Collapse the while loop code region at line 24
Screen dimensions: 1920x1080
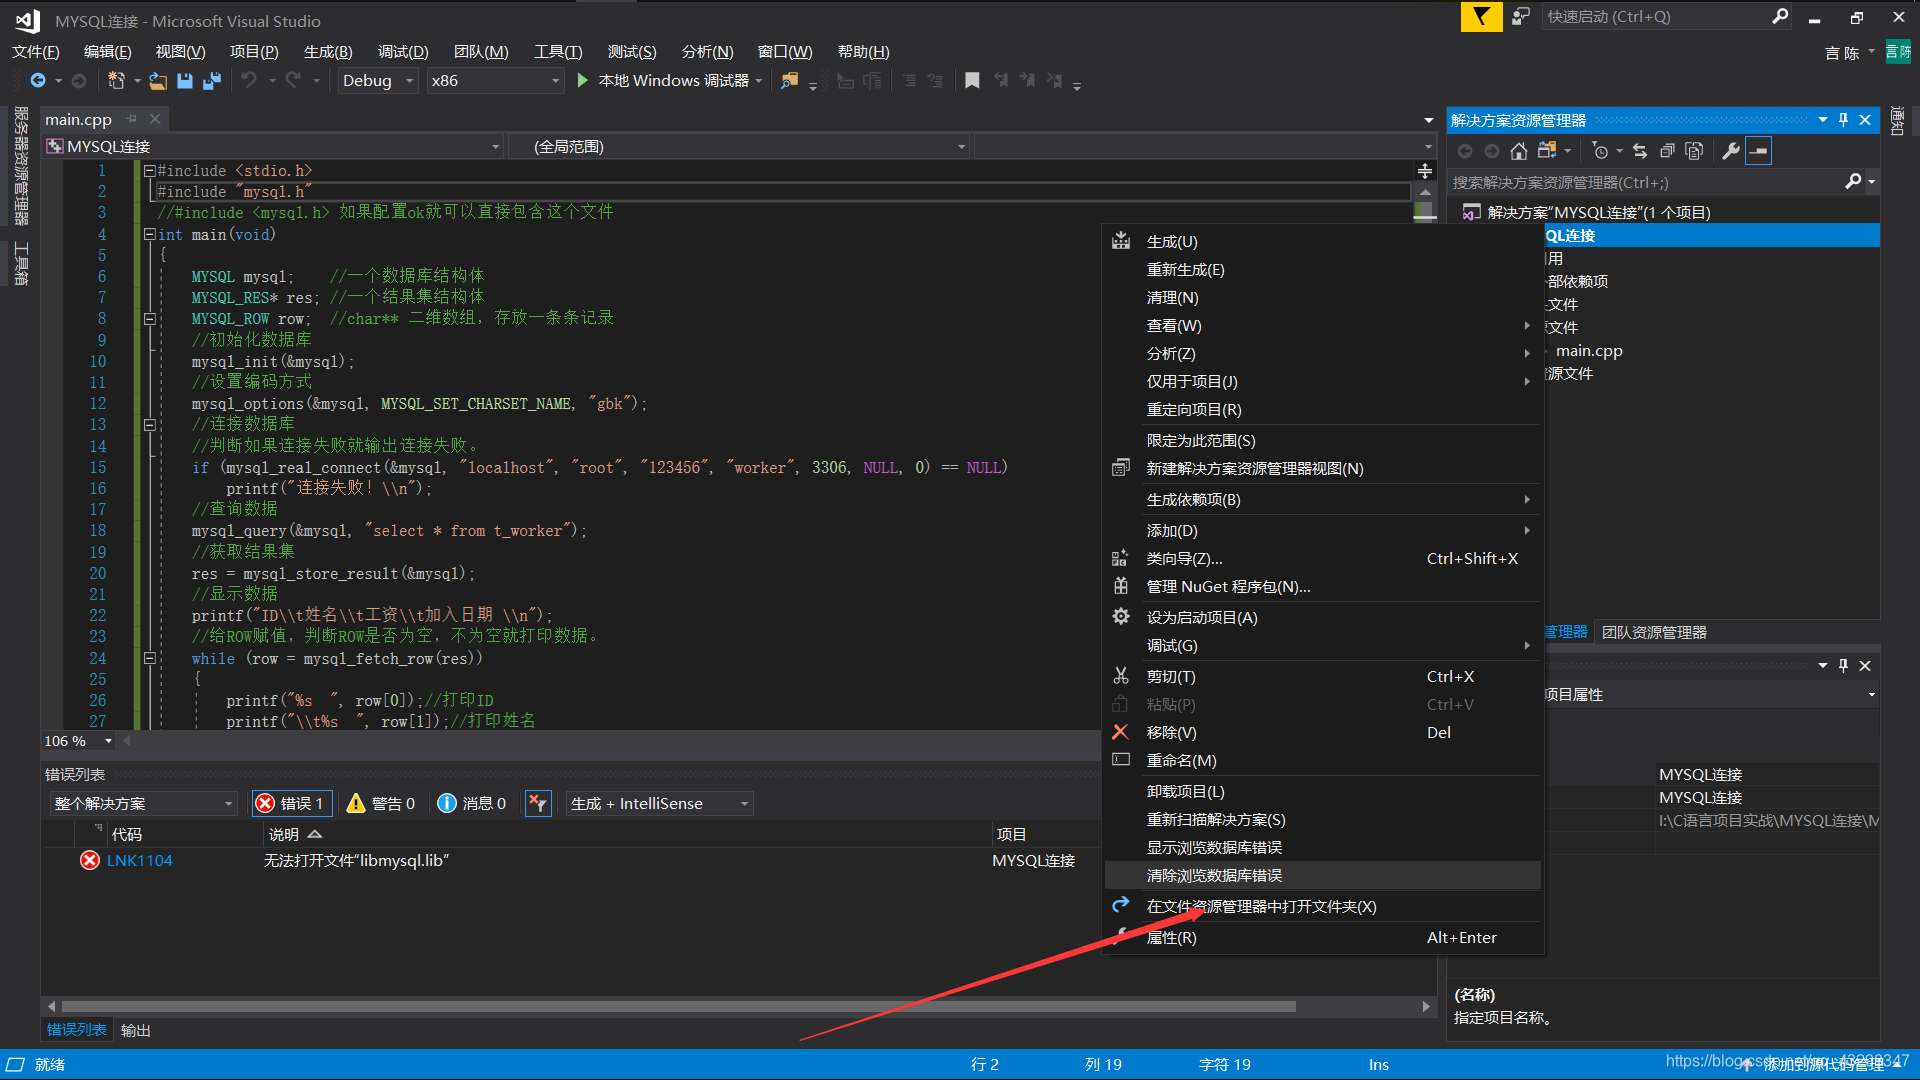149,658
